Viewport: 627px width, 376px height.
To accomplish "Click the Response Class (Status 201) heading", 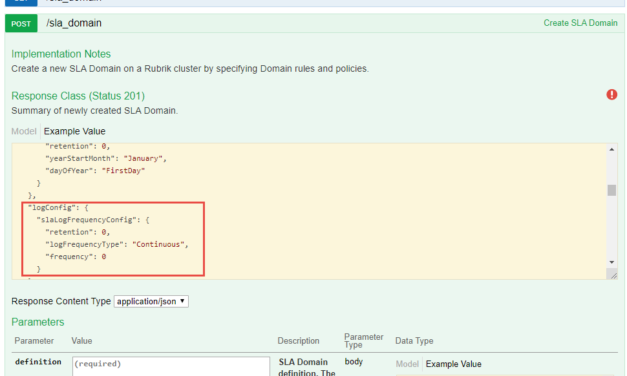I will (x=78, y=96).
